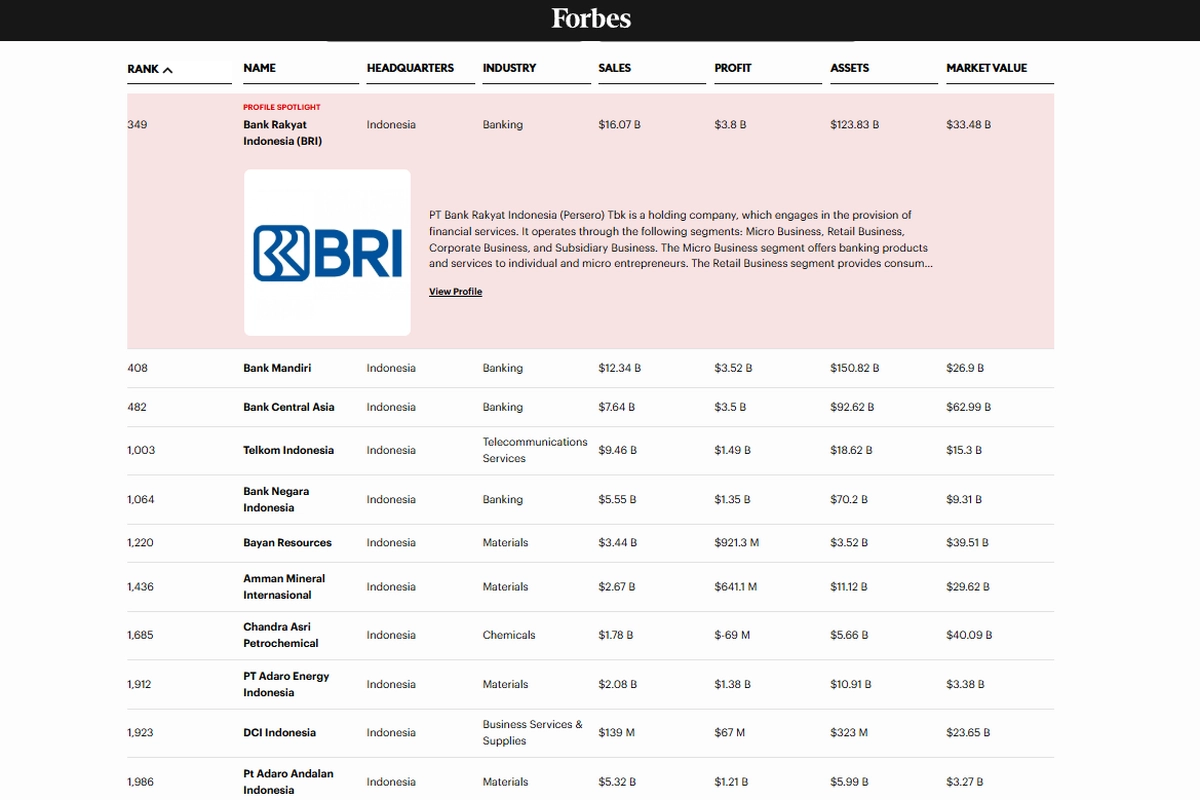Sort by Sales column header
Screen dimensions: 1200x800
614,68
